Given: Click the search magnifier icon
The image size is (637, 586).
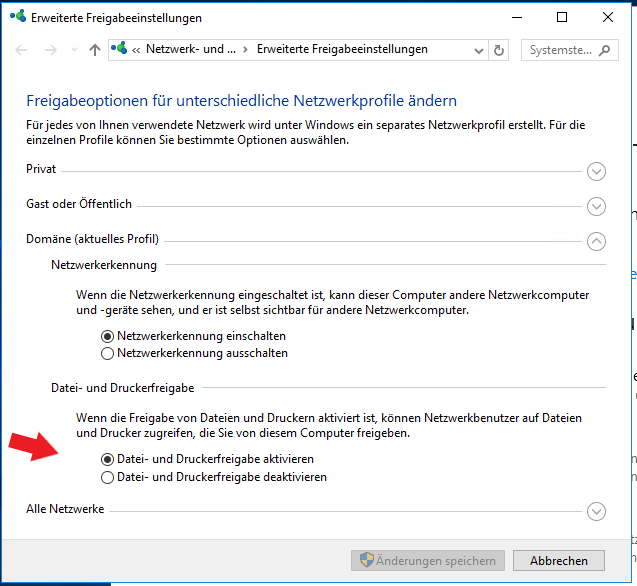Looking at the screenshot, I should 606,50.
